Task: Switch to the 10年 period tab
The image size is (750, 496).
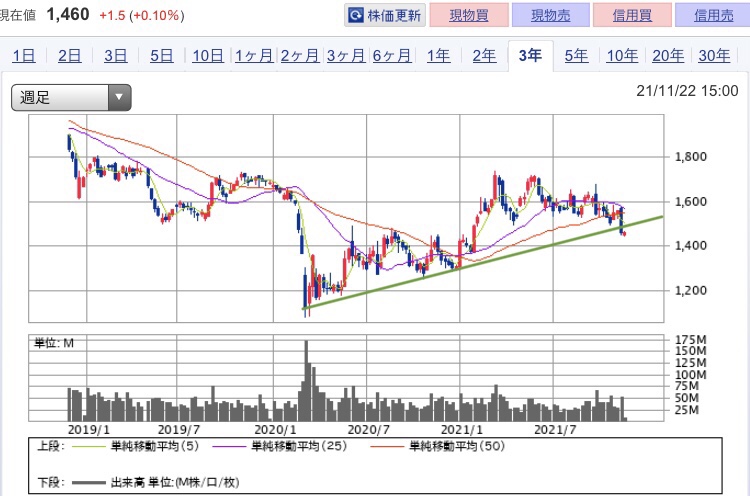Action: [x=622, y=56]
